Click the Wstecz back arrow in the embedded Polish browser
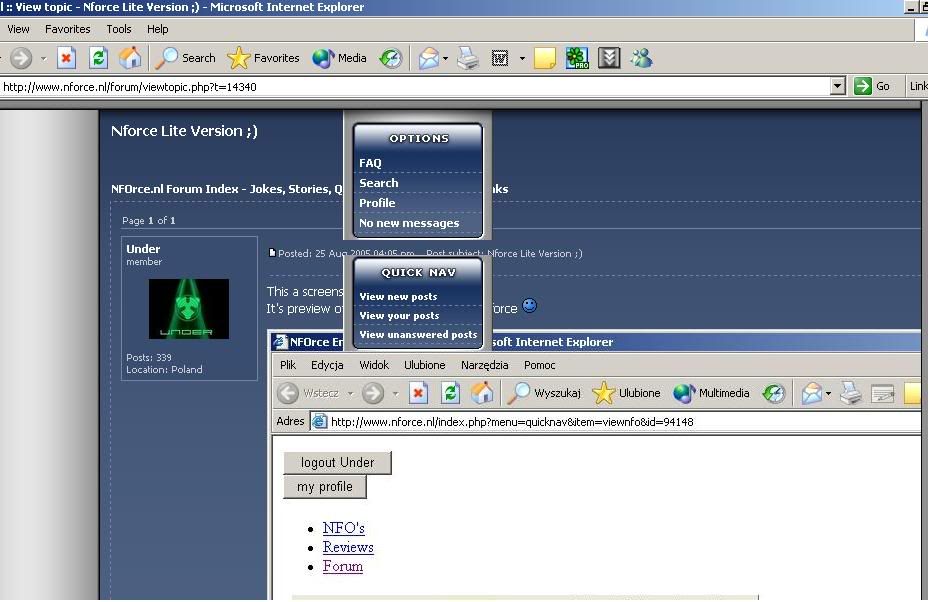This screenshot has height=602, width=928. click(288, 393)
